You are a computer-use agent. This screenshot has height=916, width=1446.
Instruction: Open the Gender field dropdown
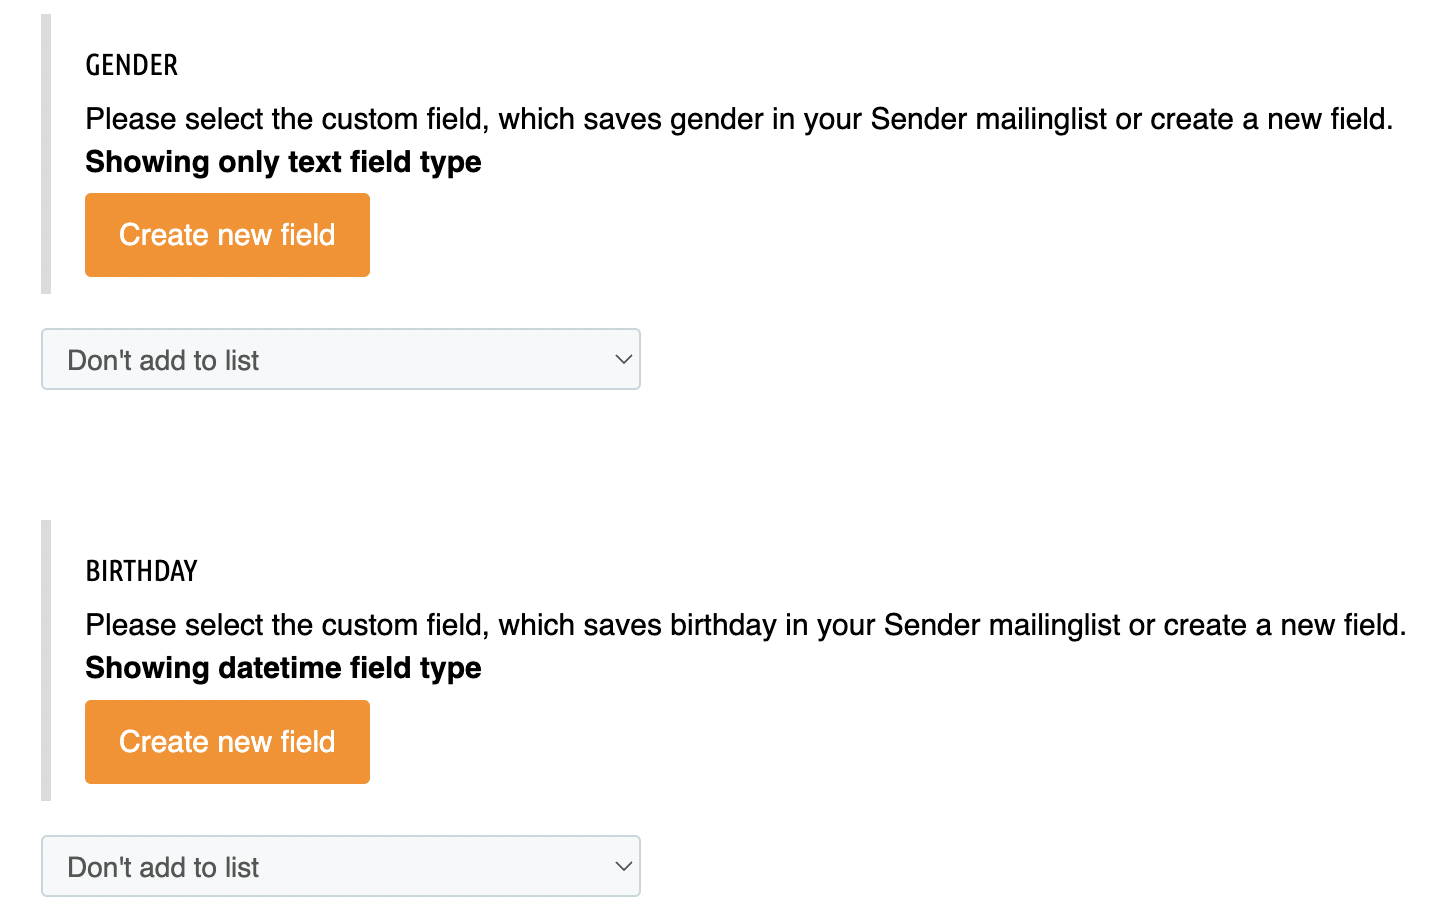click(x=340, y=359)
